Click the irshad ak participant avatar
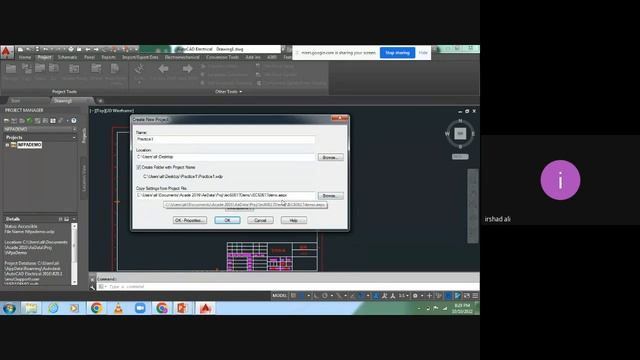 (x=560, y=180)
